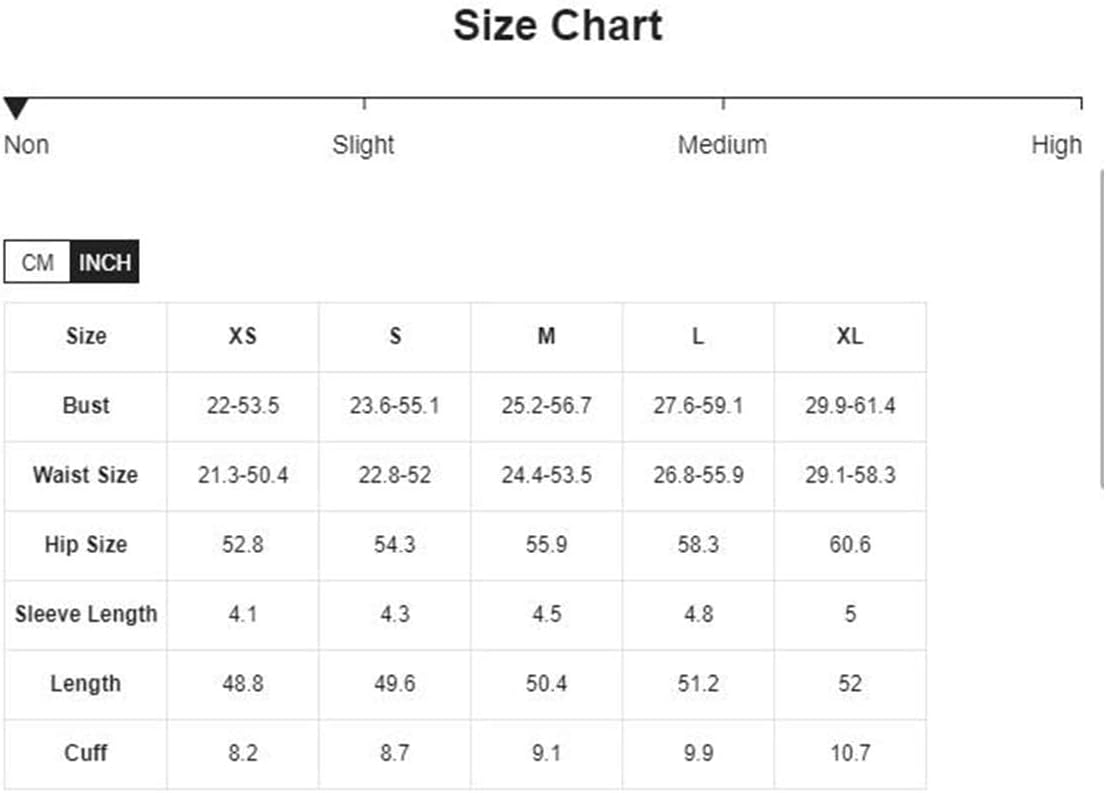Set stretch level to High

tap(1056, 145)
